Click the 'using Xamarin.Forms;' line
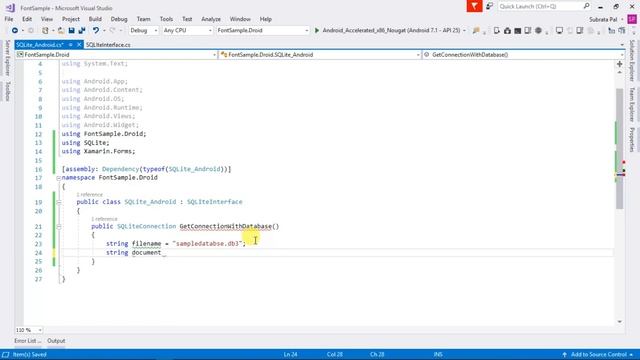 [x=98, y=151]
